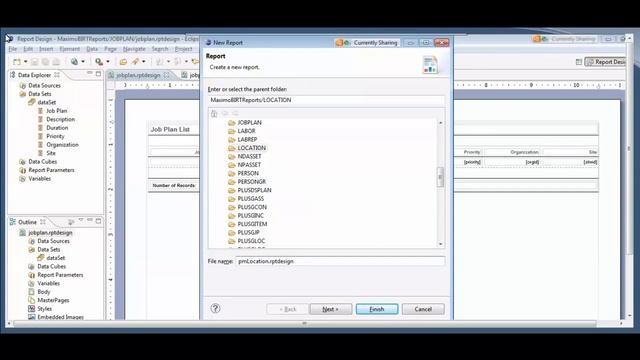Edit the File name field pmLocation.rptdesign
This screenshot has height=360, width=640.
click(x=340, y=261)
